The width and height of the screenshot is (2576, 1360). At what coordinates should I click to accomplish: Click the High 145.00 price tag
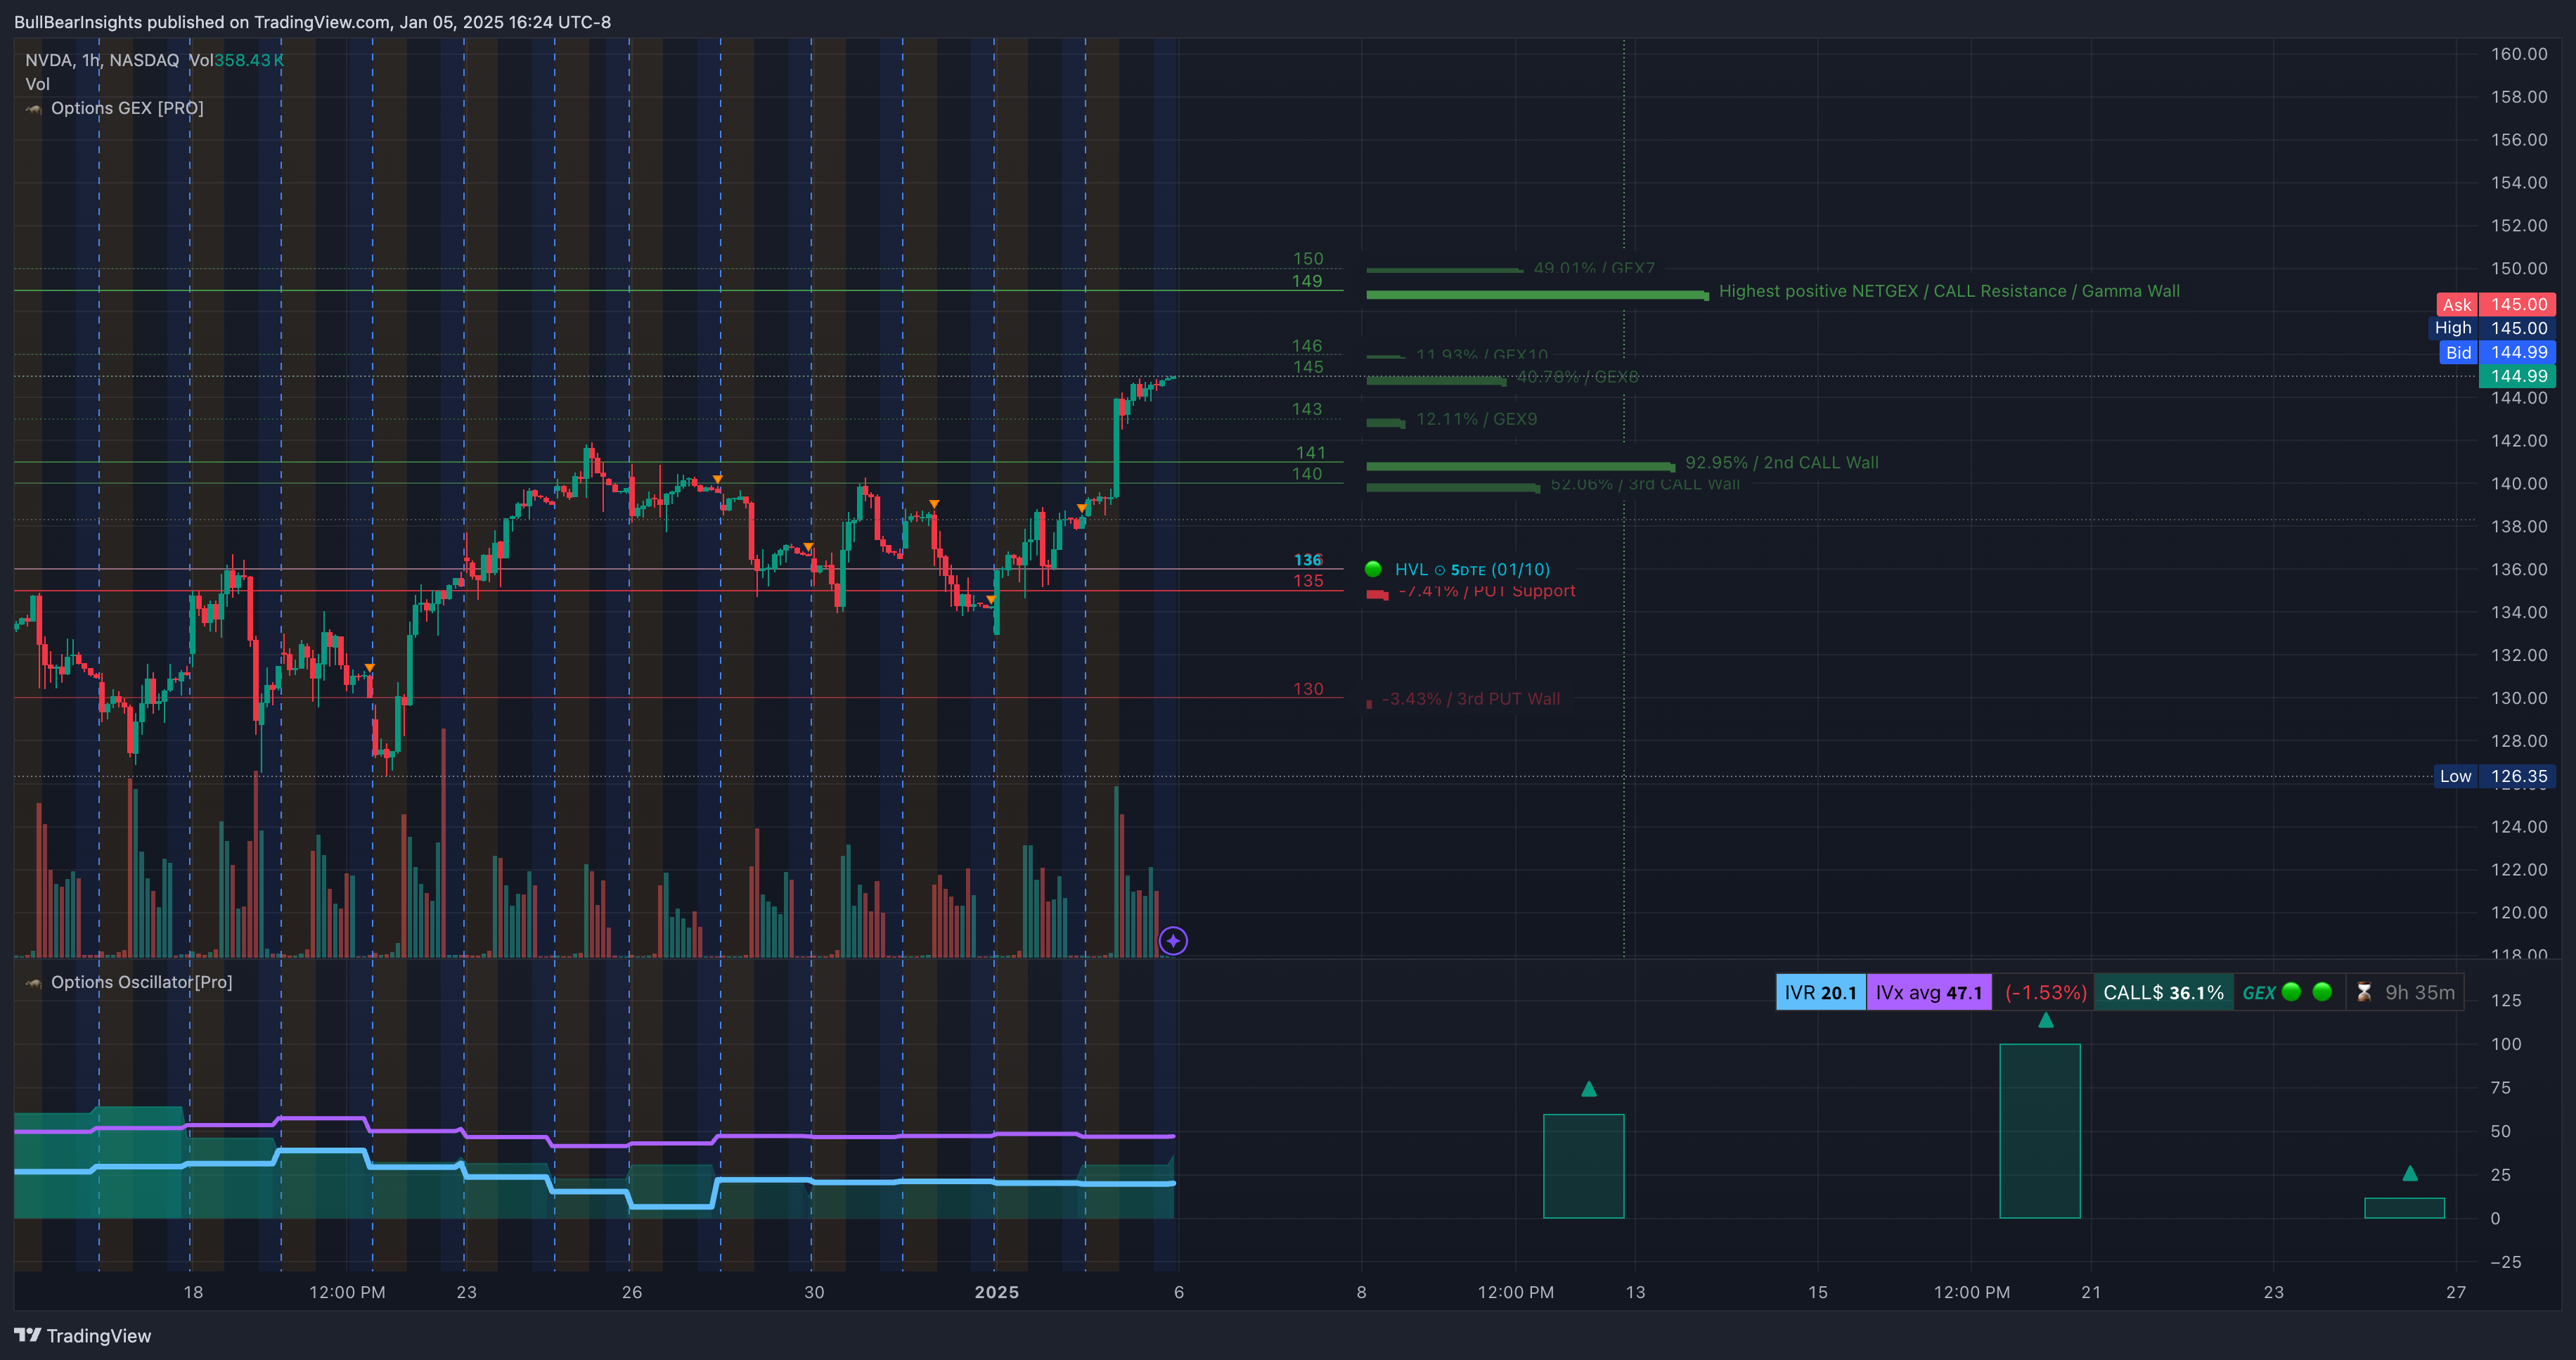tap(2492, 328)
